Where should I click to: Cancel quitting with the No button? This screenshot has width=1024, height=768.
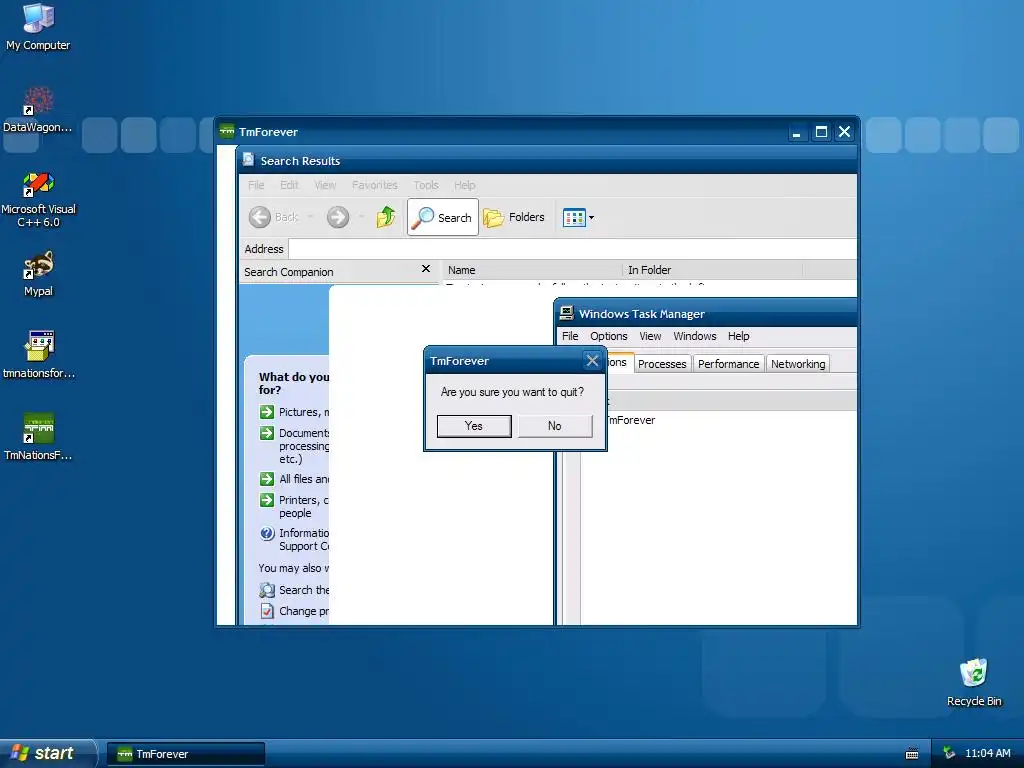tap(555, 426)
